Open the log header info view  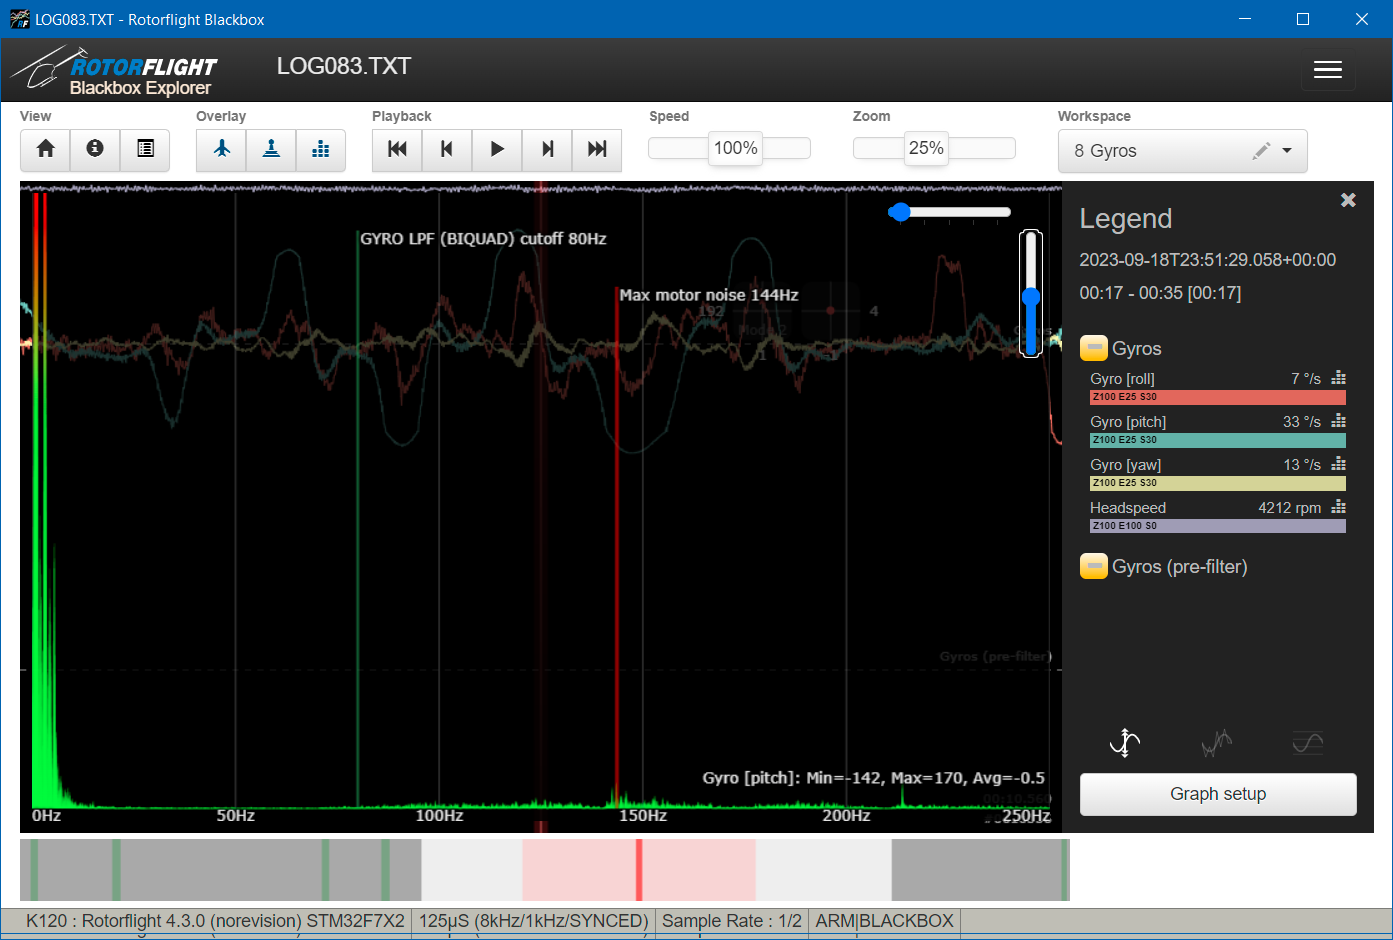(x=95, y=149)
